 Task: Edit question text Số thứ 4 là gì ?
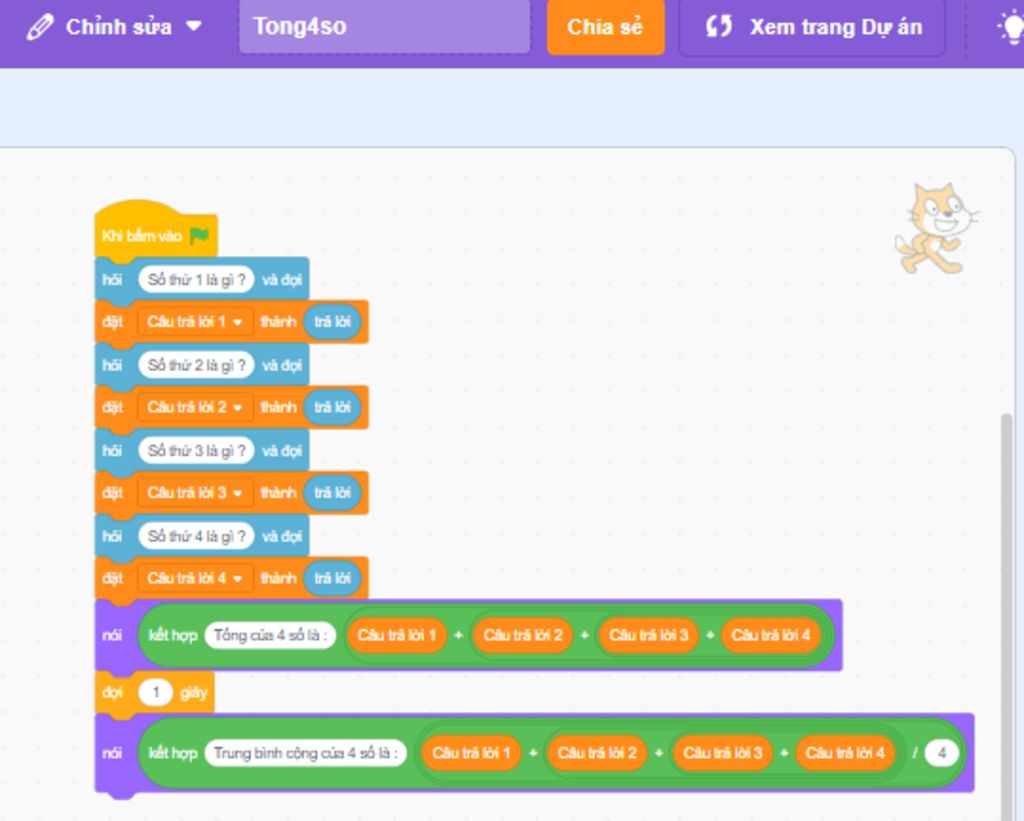click(x=196, y=536)
